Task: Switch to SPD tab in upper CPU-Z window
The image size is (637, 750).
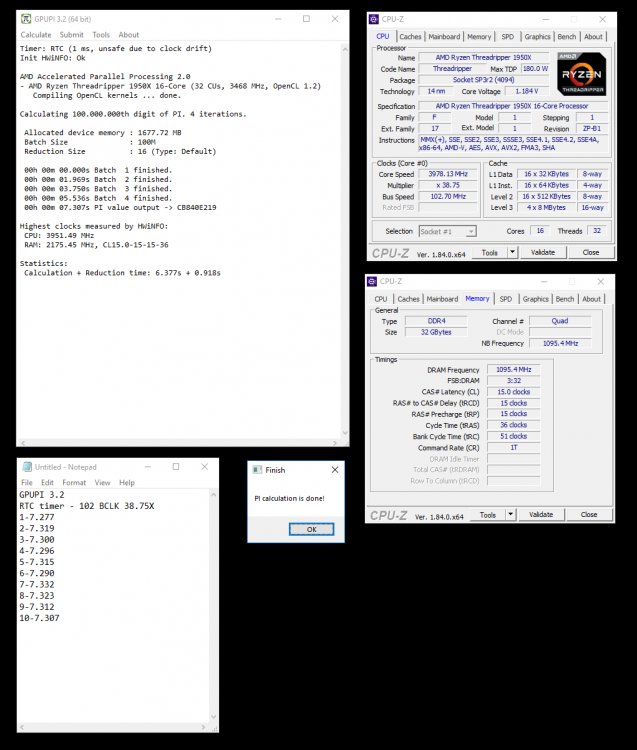Action: pos(507,37)
